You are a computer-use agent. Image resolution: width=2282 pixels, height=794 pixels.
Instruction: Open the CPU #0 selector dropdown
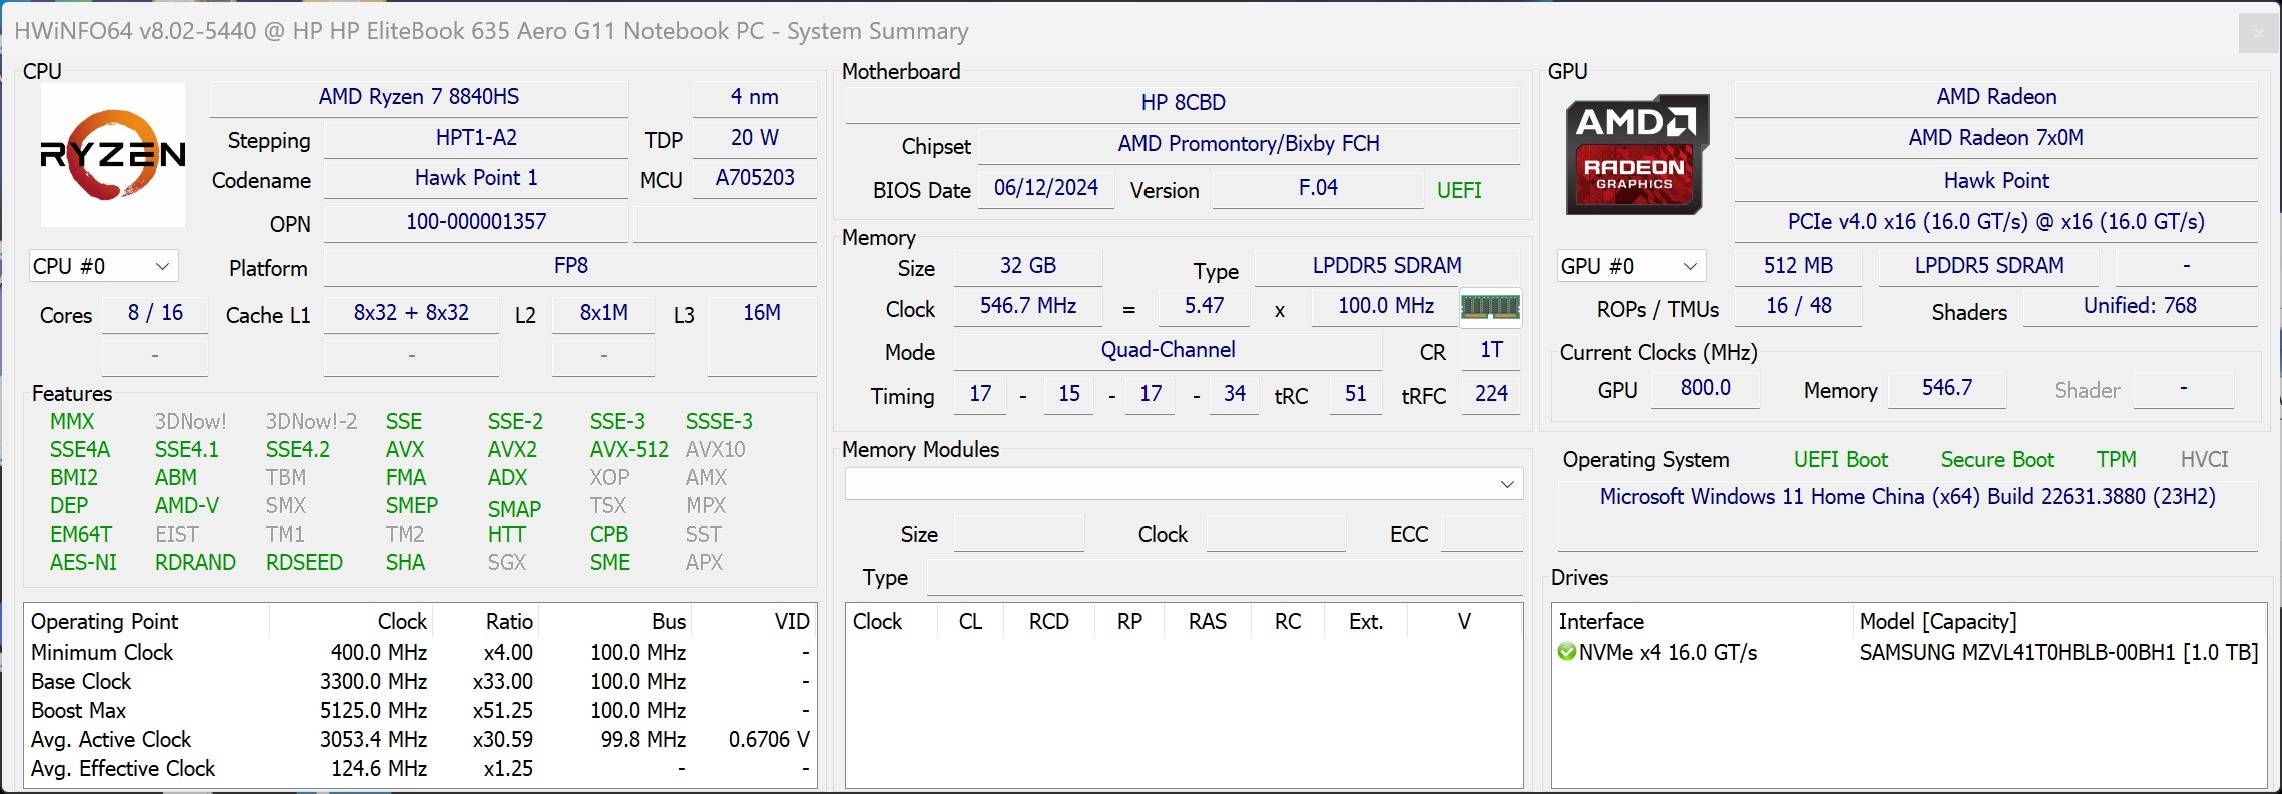click(103, 266)
